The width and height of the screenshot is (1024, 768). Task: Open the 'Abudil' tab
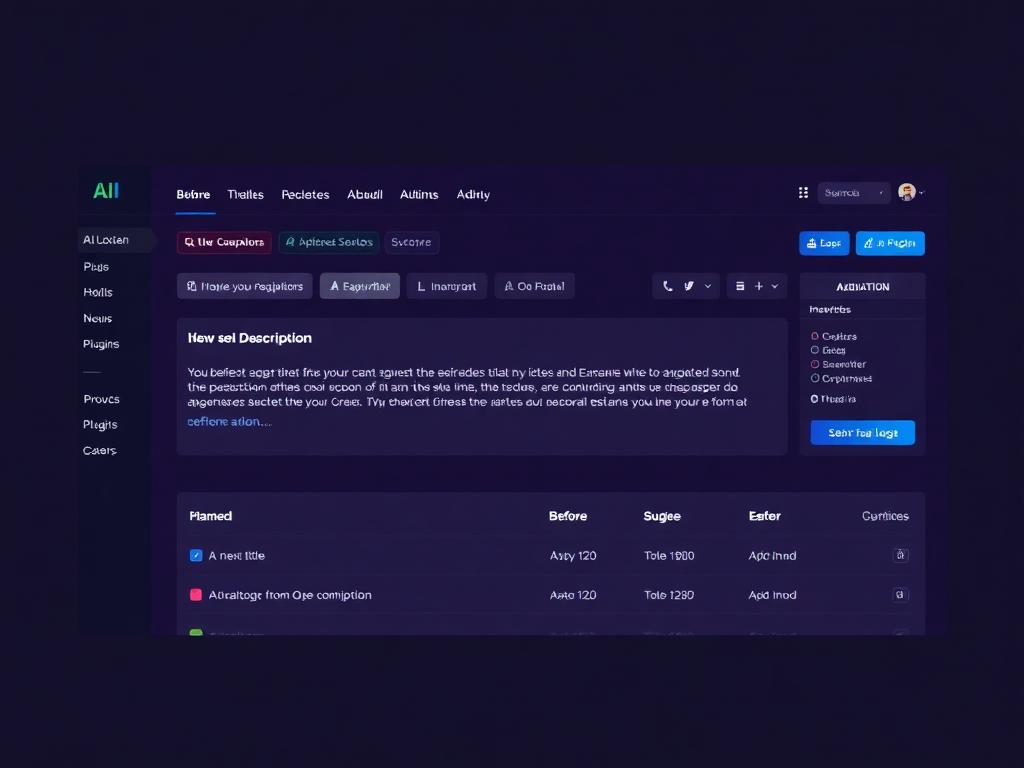tap(365, 194)
